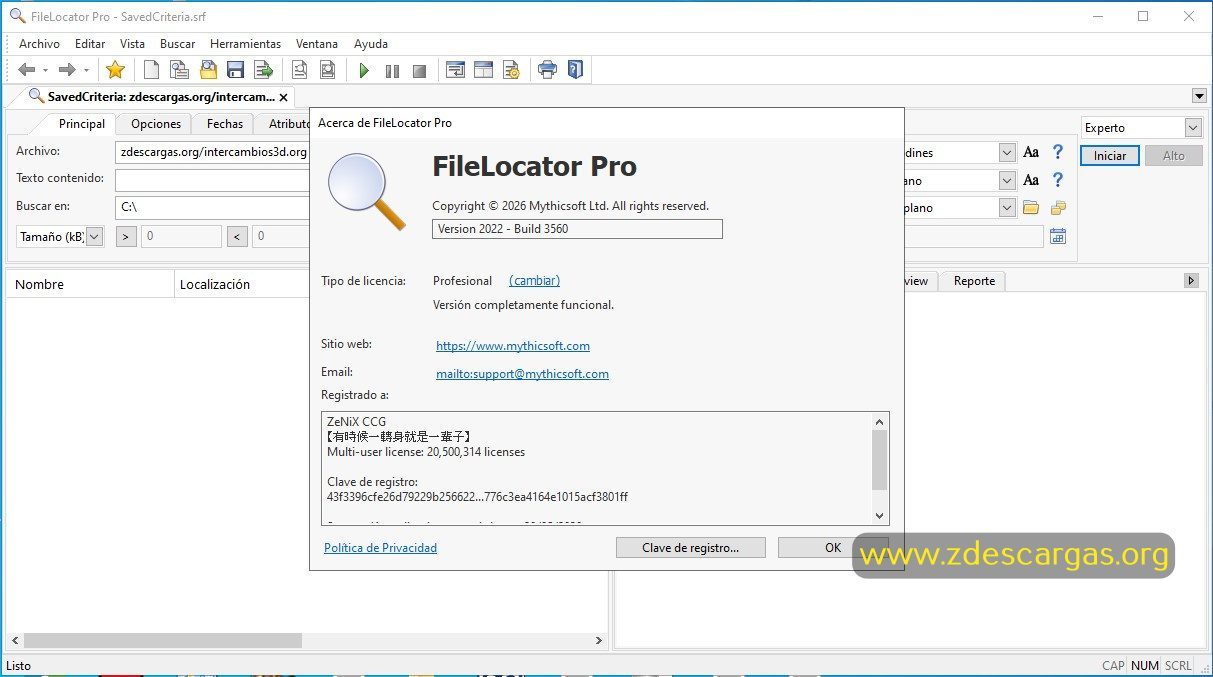Pause search with the toolbar pause icon
The image size is (1213, 677).
pyautogui.click(x=392, y=70)
